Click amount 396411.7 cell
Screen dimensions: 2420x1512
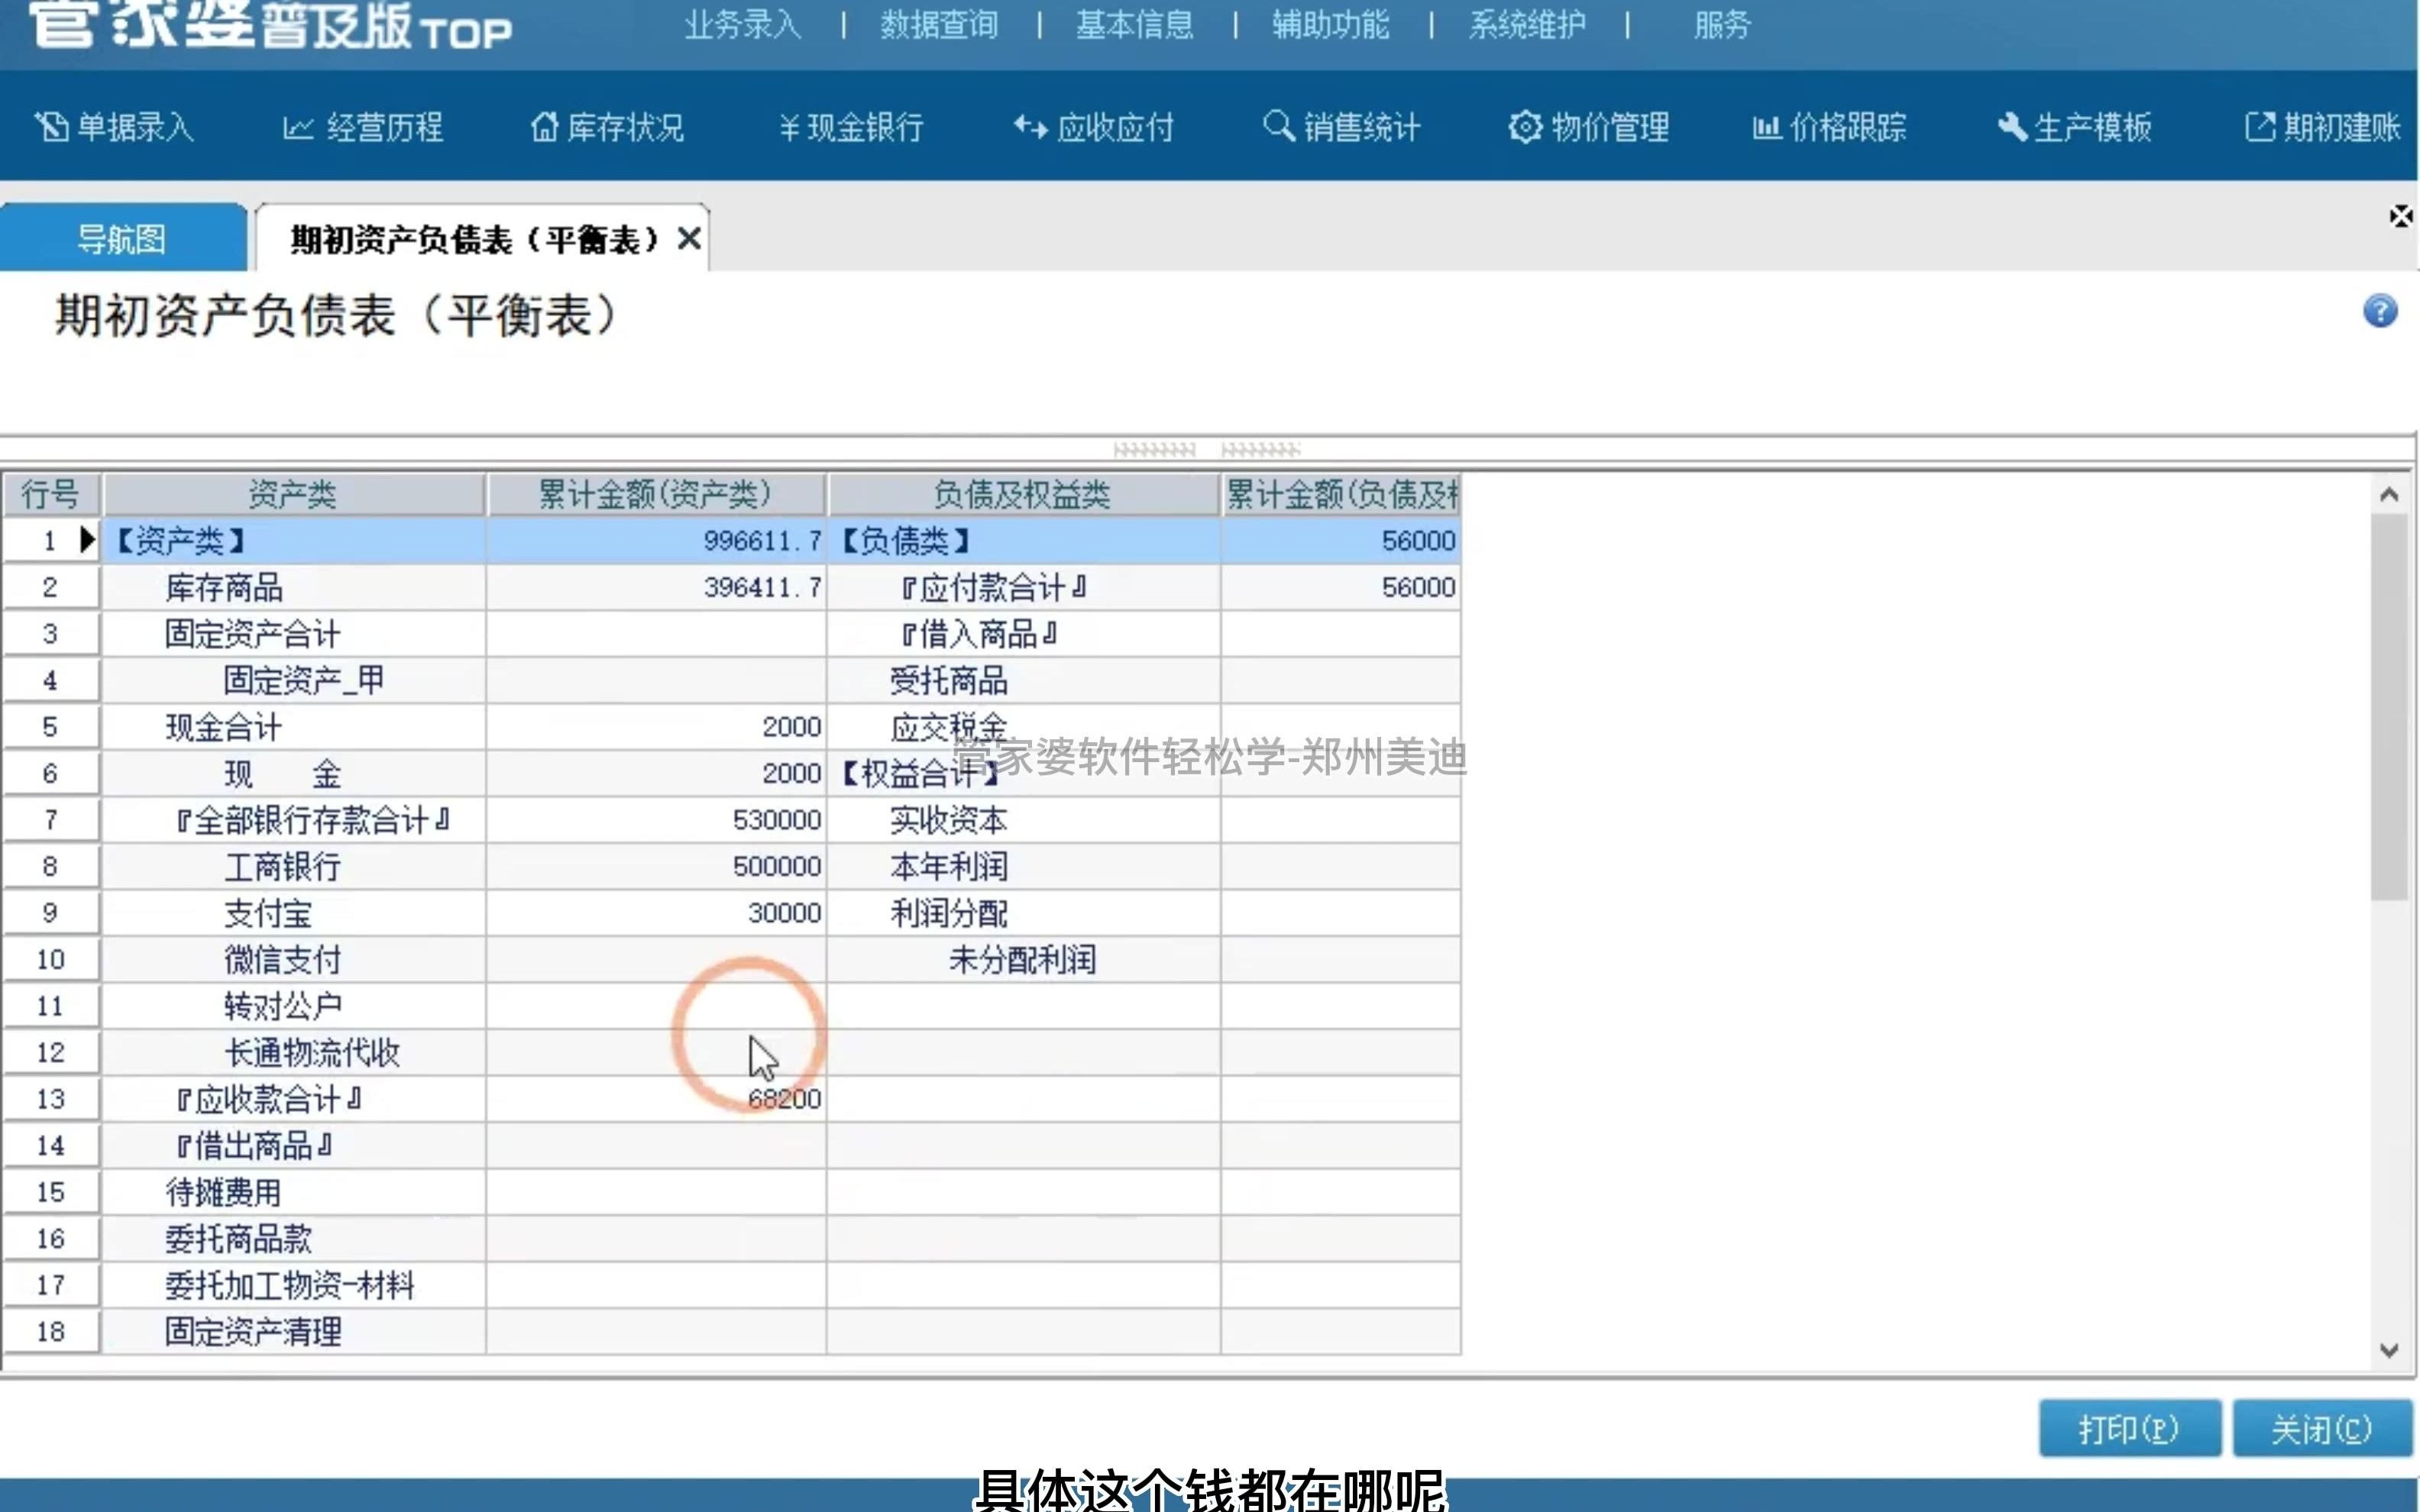[x=656, y=587]
